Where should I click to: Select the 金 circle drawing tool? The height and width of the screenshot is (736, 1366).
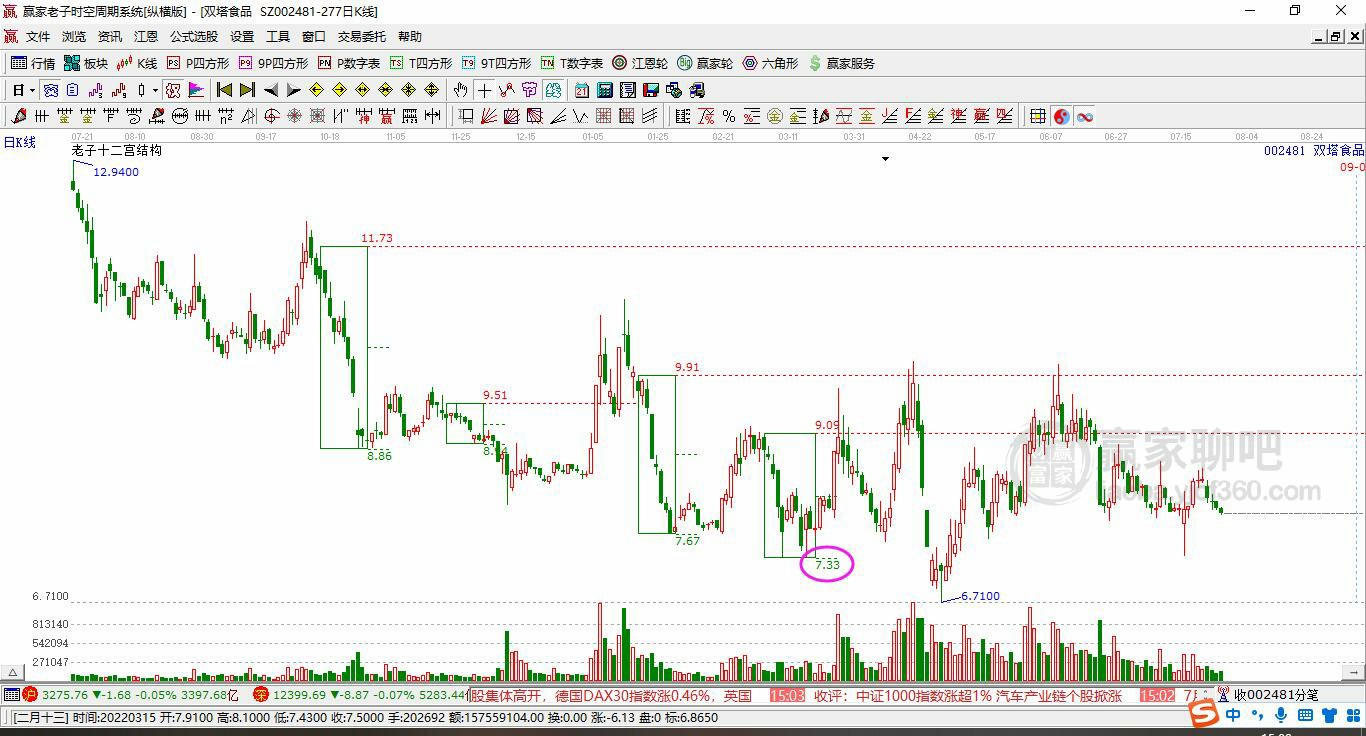coord(774,116)
